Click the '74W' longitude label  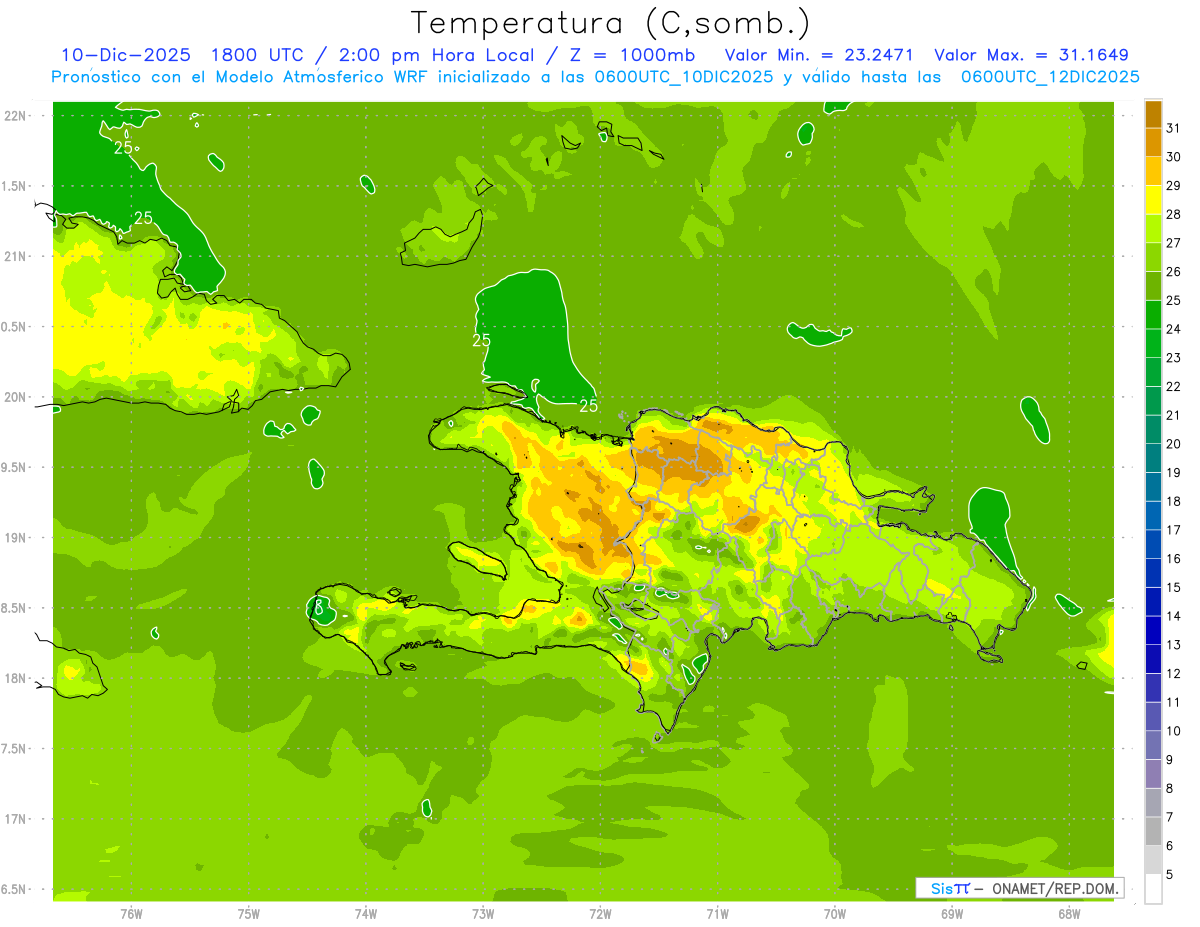[366, 913]
